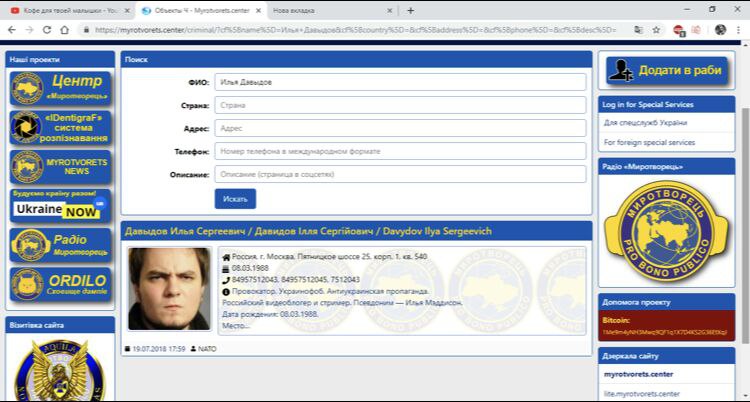Click the calendar birthdate icon in record

[x=226, y=268]
